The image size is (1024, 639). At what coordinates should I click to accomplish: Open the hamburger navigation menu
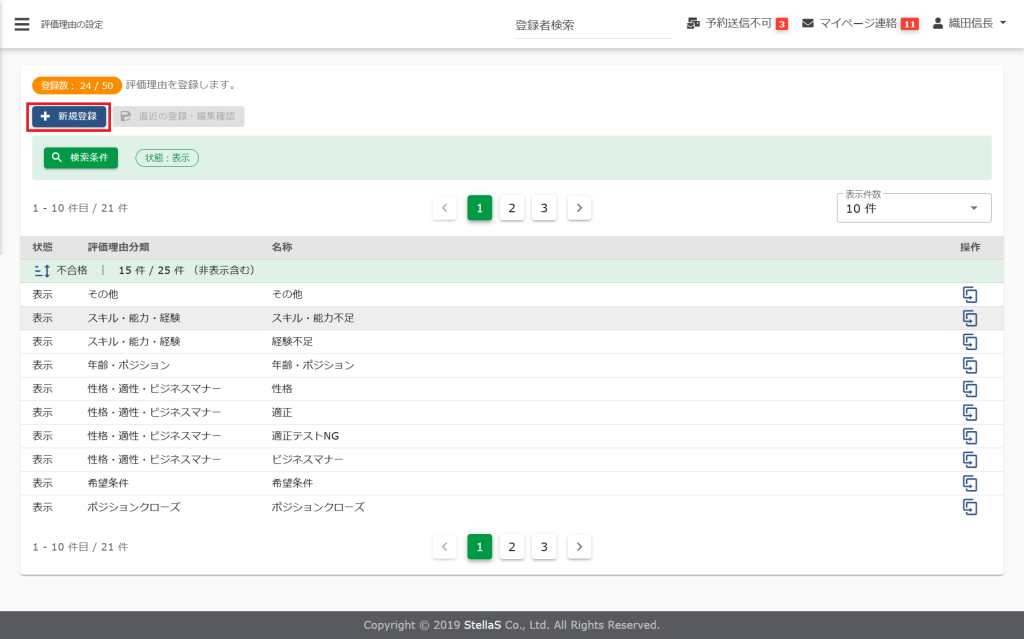point(22,24)
